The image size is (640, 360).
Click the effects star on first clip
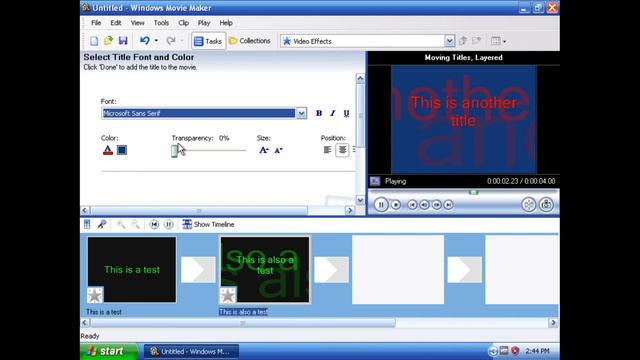pyautogui.click(x=95, y=295)
